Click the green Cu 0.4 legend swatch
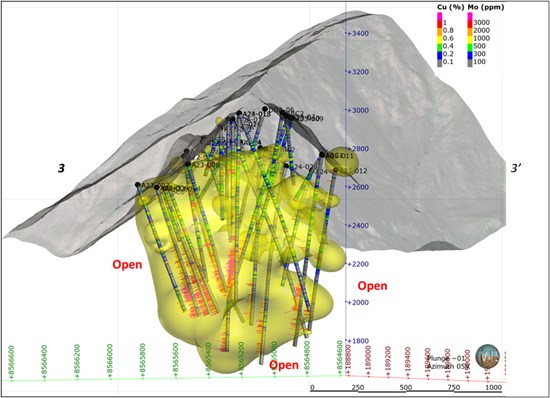 [x=439, y=46]
